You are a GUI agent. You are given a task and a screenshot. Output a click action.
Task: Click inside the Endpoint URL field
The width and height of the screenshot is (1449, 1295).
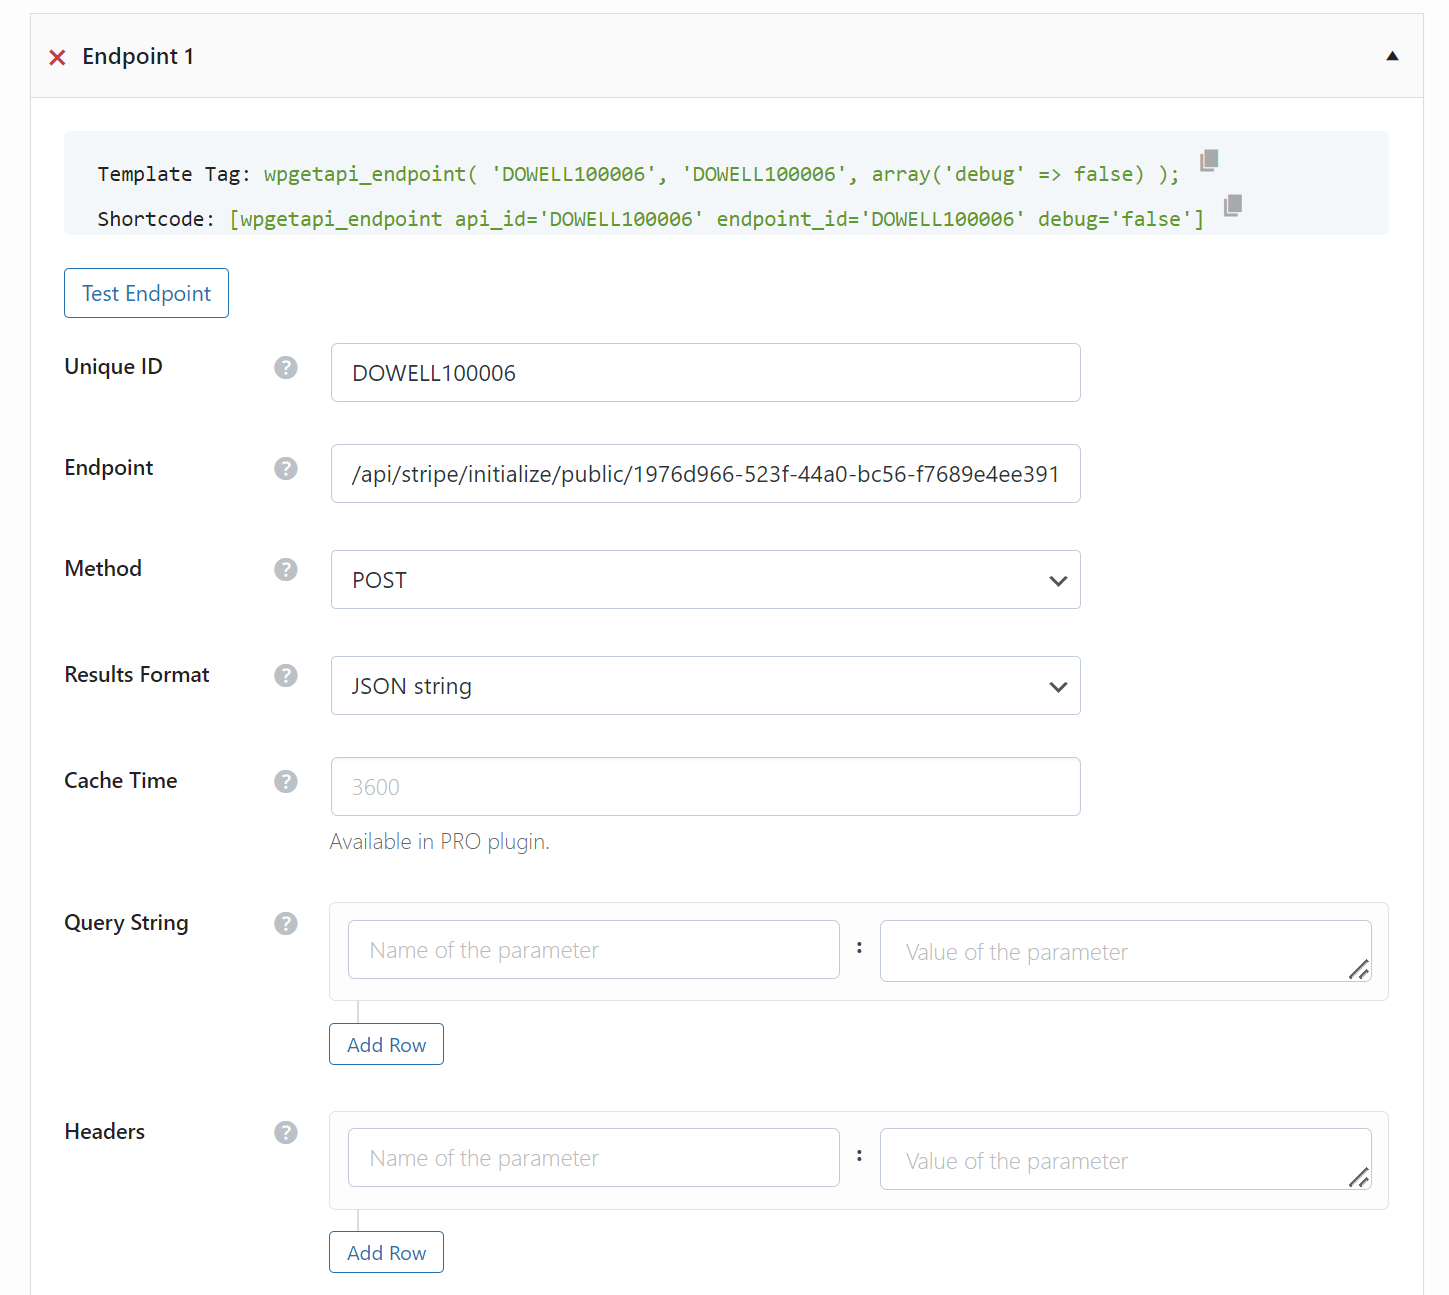[705, 473]
